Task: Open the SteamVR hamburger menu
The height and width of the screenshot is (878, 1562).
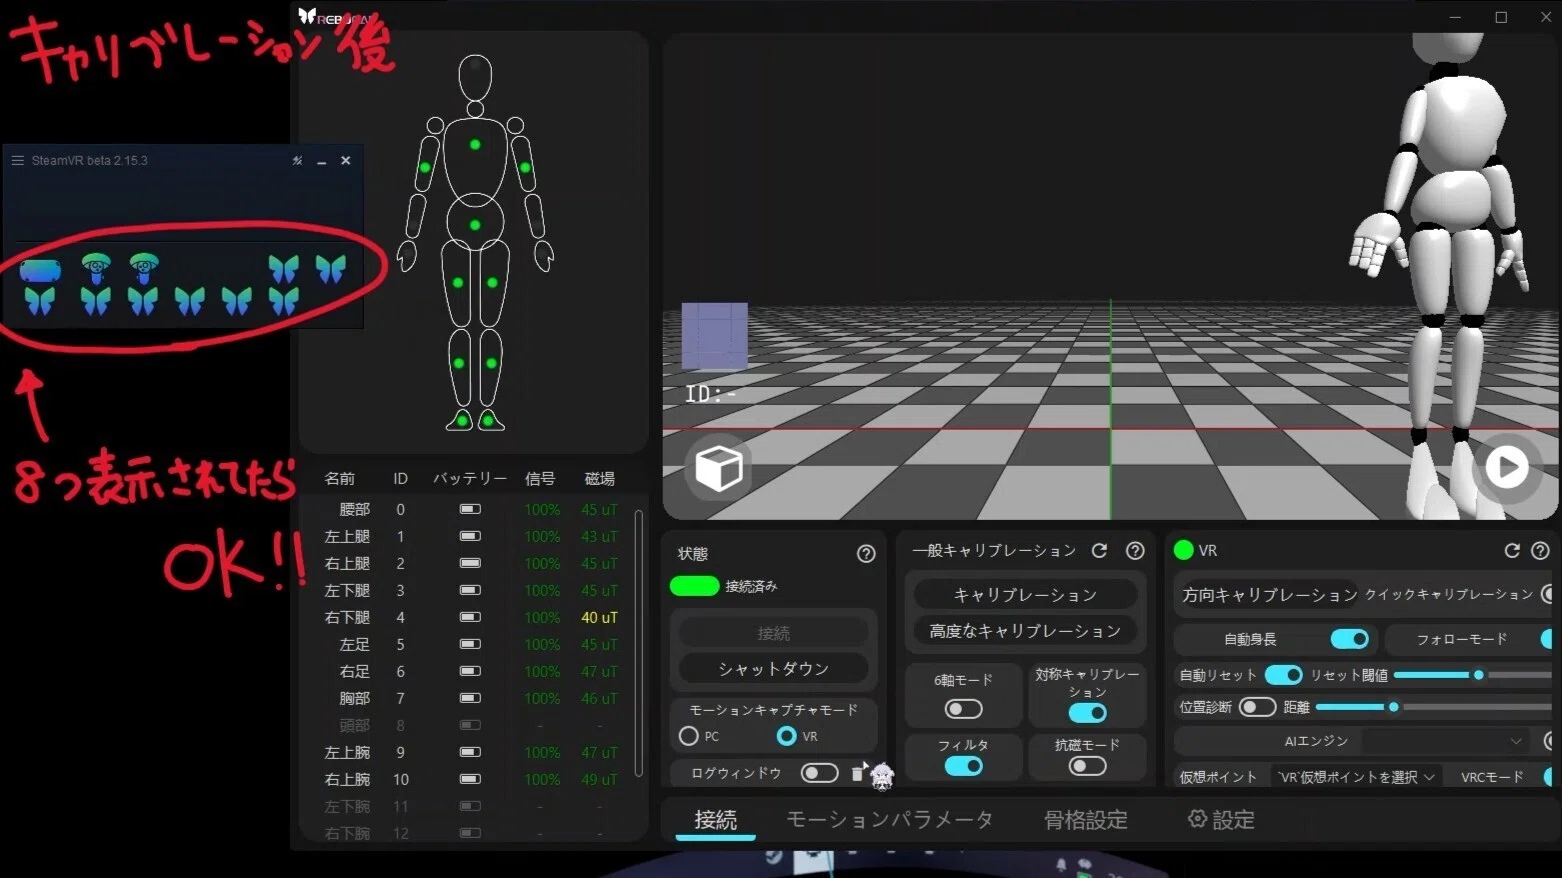Action: (x=17, y=160)
